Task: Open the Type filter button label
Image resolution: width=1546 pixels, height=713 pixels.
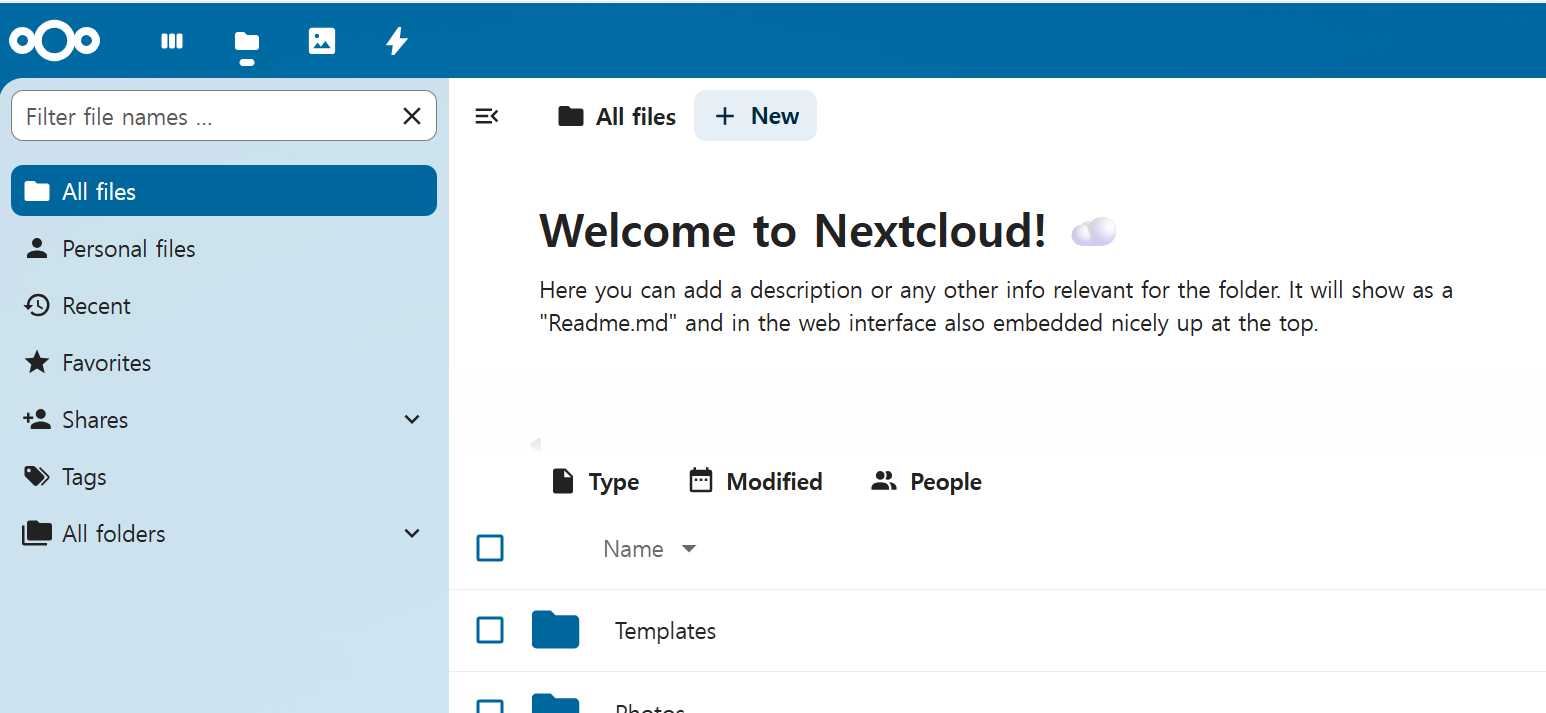Action: point(614,482)
